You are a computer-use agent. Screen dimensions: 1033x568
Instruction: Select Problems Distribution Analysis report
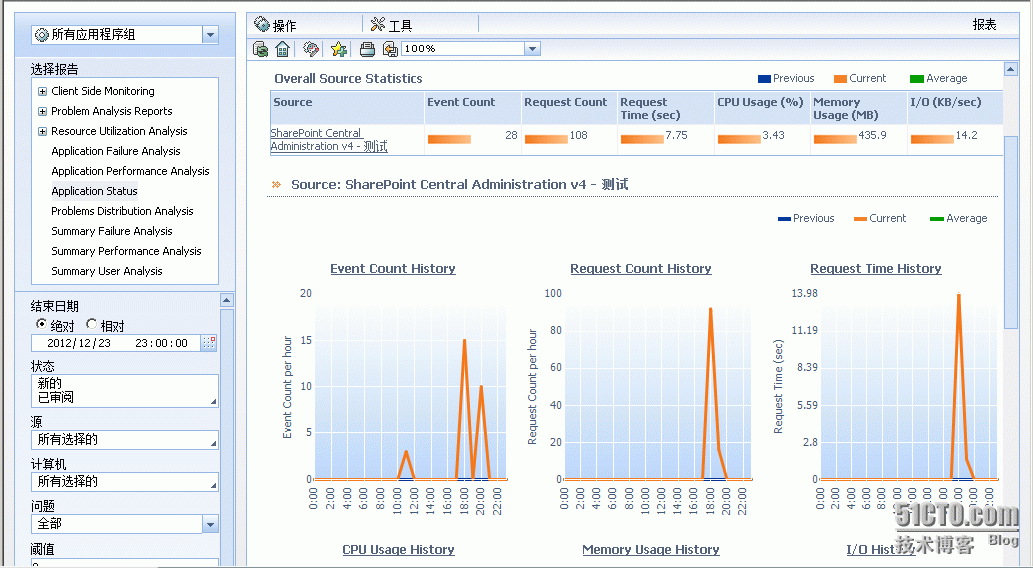pos(122,212)
